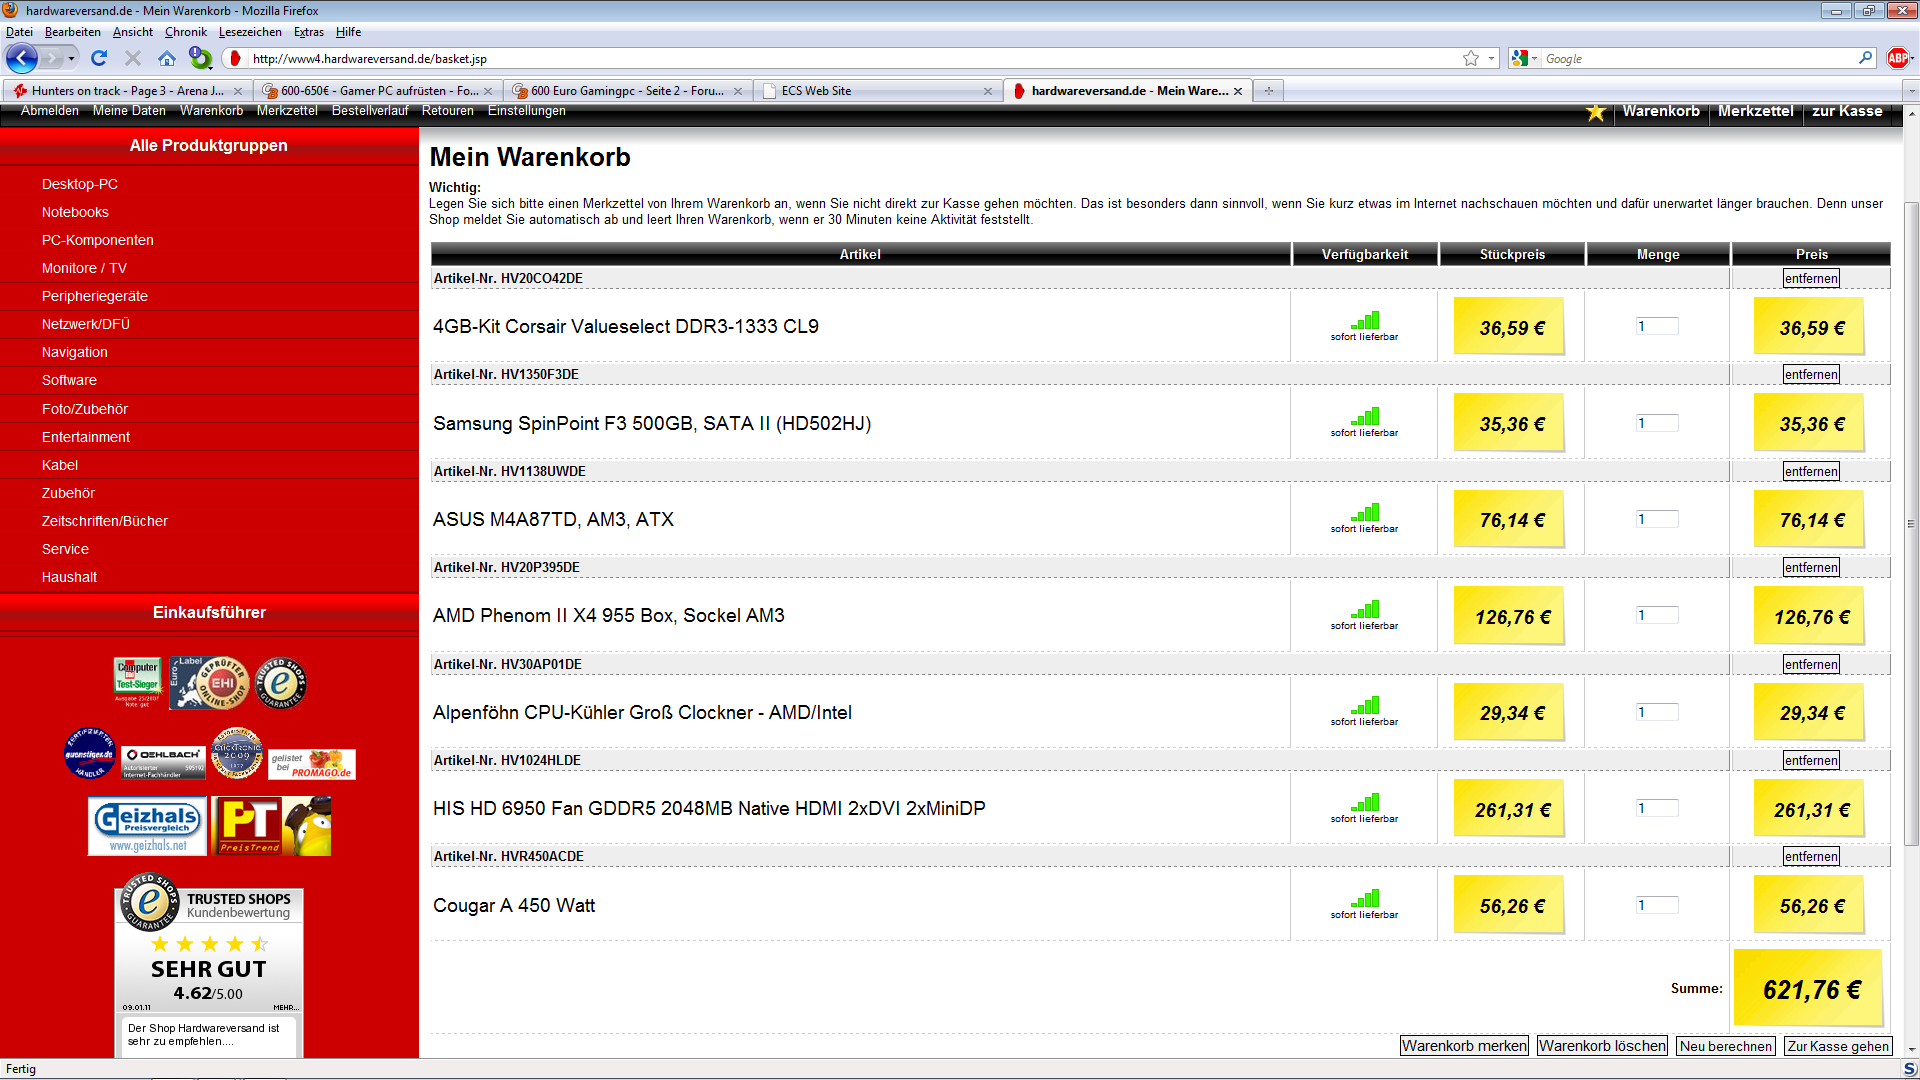
Task: Proceed with Zur Kasse gehen button
Action: pos(1838,1046)
